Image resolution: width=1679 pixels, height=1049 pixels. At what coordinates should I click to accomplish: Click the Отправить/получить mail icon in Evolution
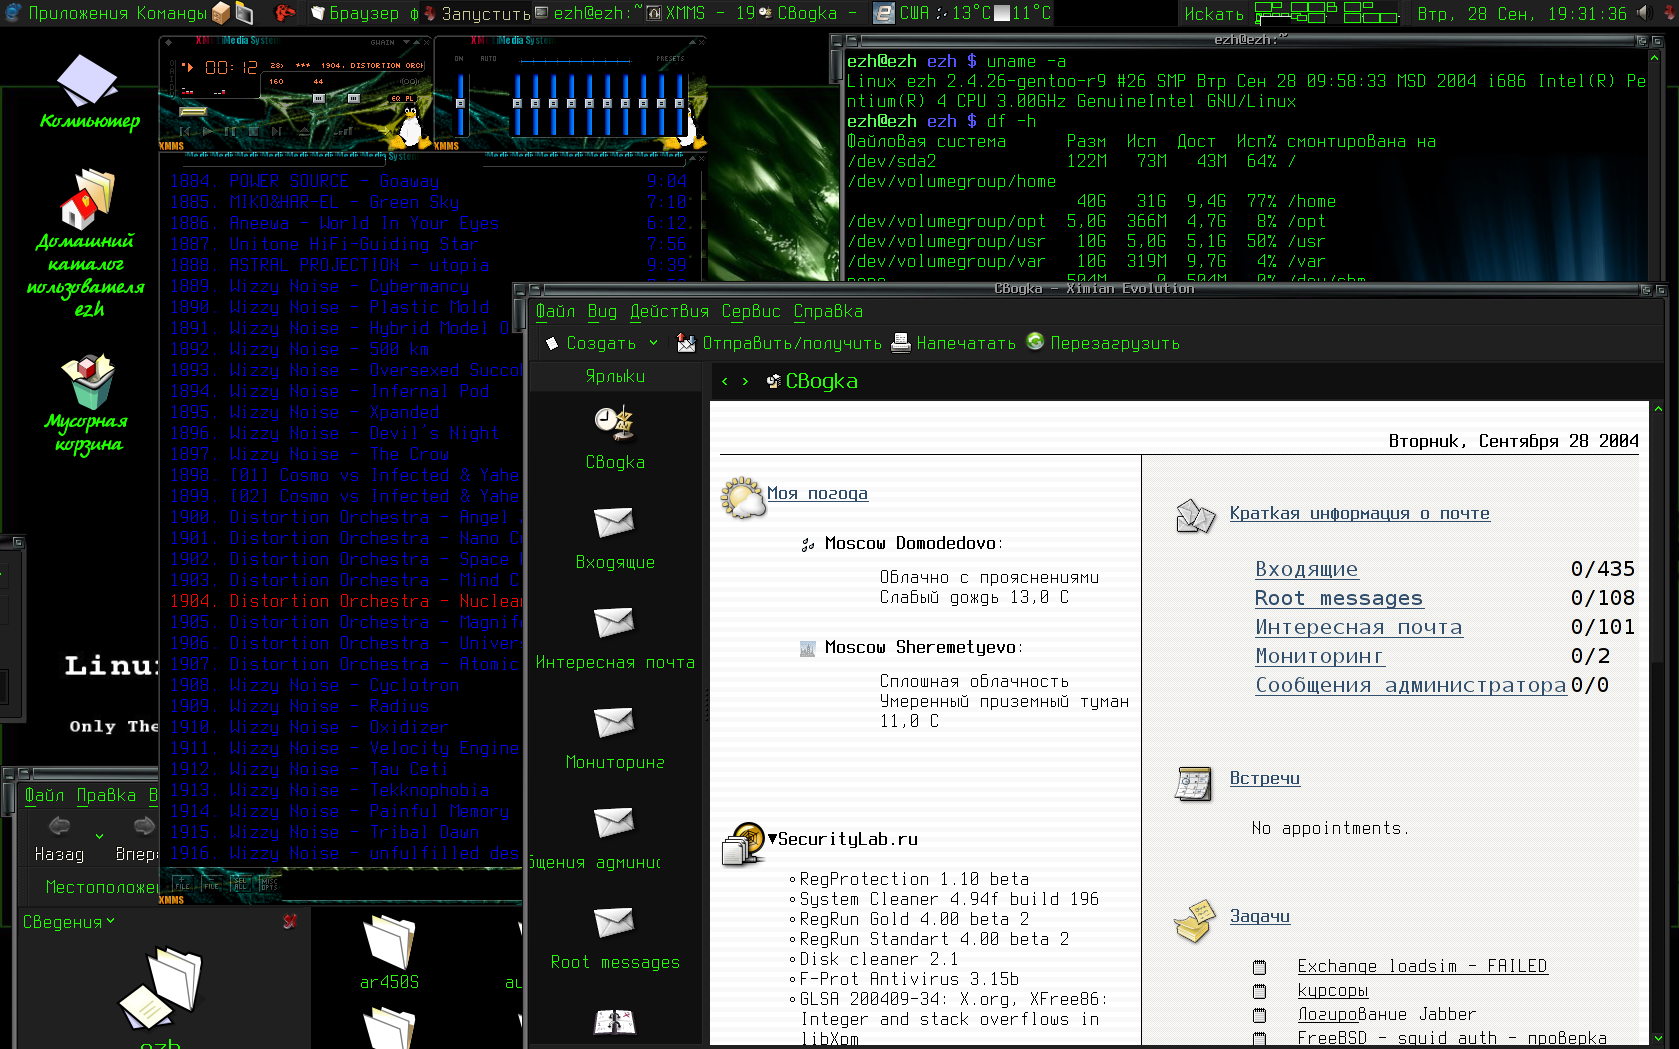pyautogui.click(x=686, y=343)
